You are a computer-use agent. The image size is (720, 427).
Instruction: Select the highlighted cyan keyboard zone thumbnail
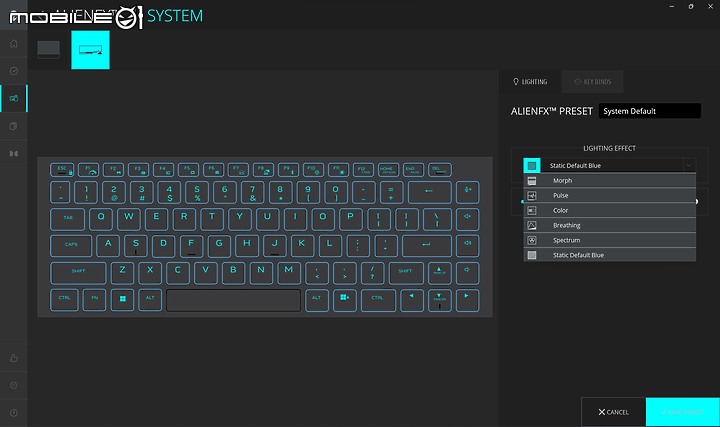pyautogui.click(x=90, y=50)
